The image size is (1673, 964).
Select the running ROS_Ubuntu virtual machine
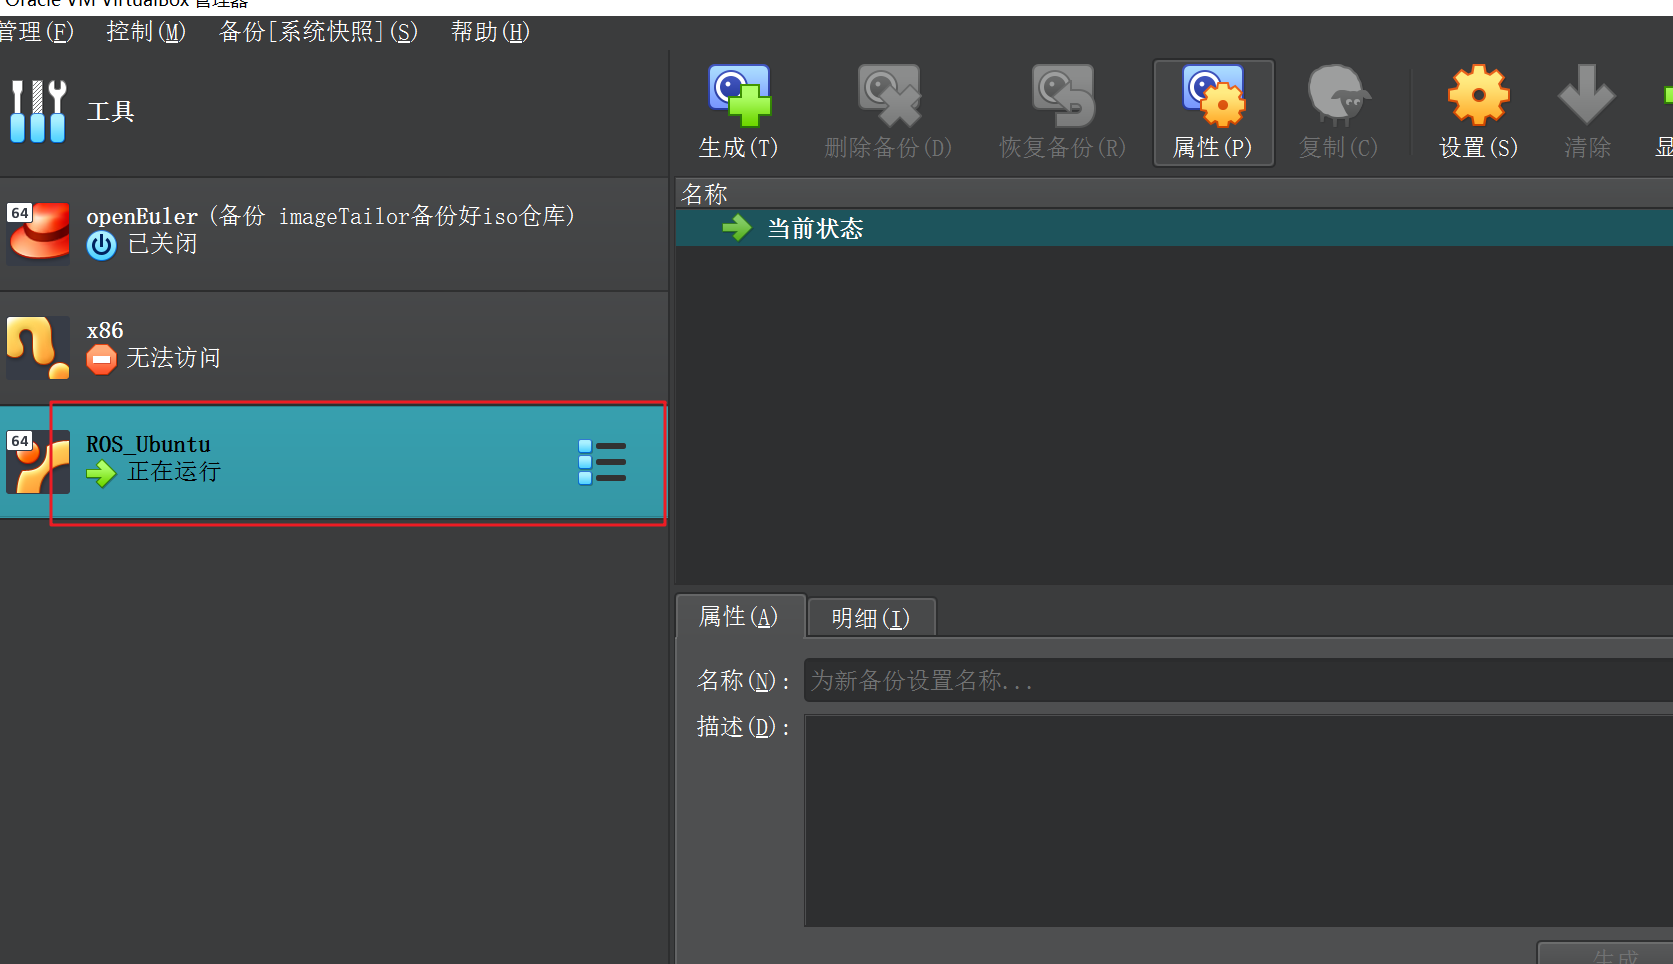click(x=300, y=461)
